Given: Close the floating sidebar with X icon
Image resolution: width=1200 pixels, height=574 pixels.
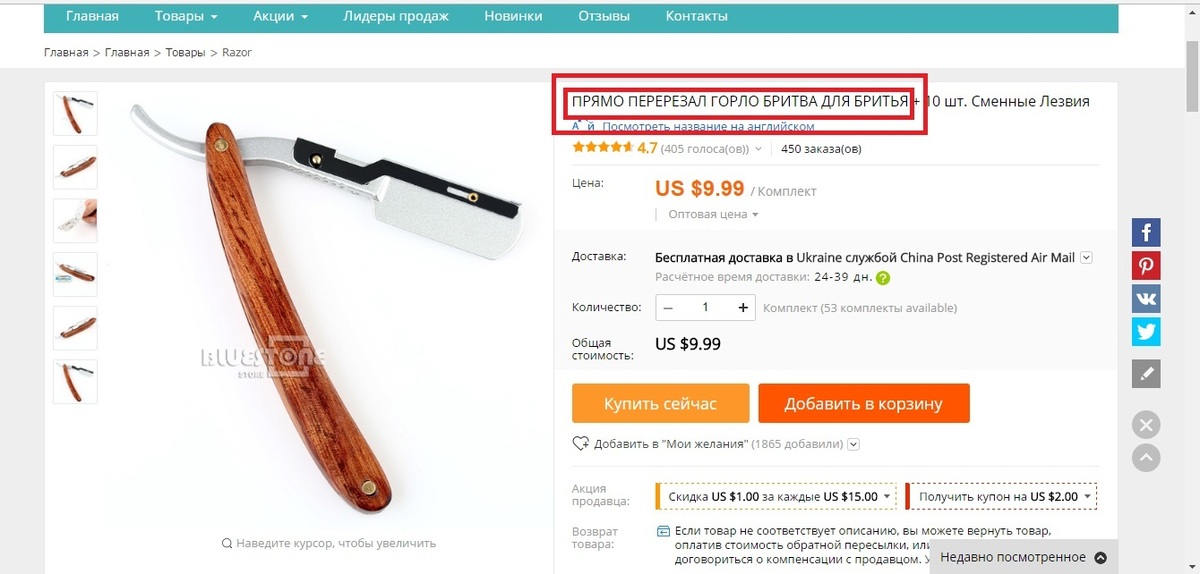Looking at the screenshot, I should 1146,425.
